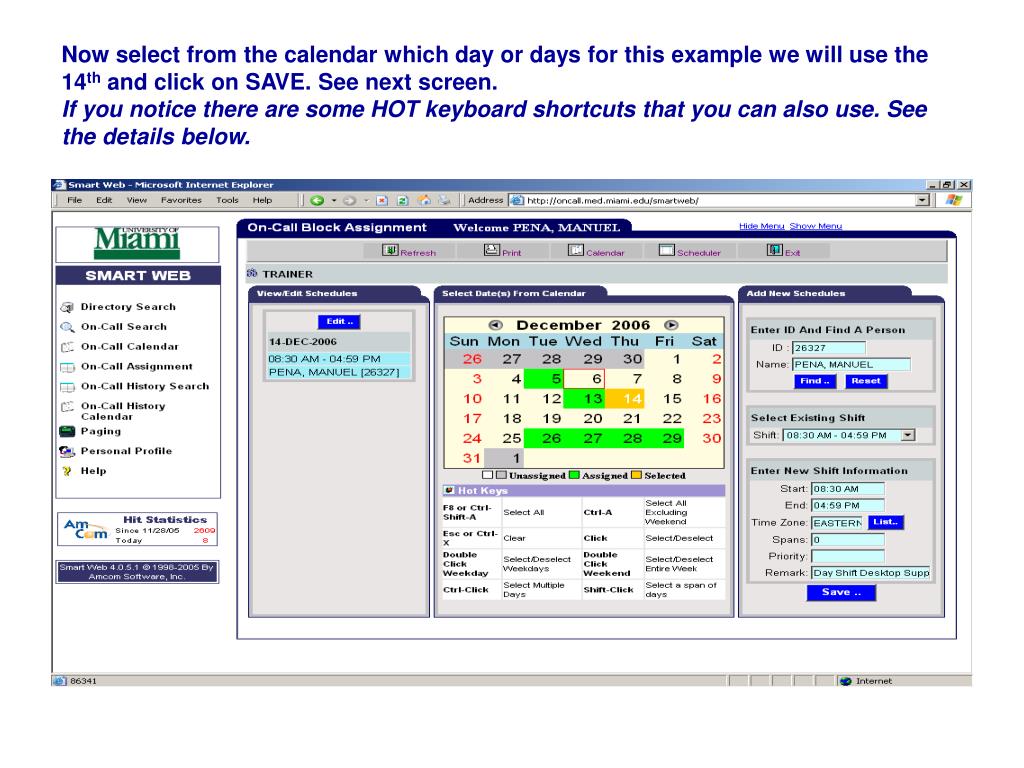Open On-Call Assignment from the sidebar

(x=136, y=366)
